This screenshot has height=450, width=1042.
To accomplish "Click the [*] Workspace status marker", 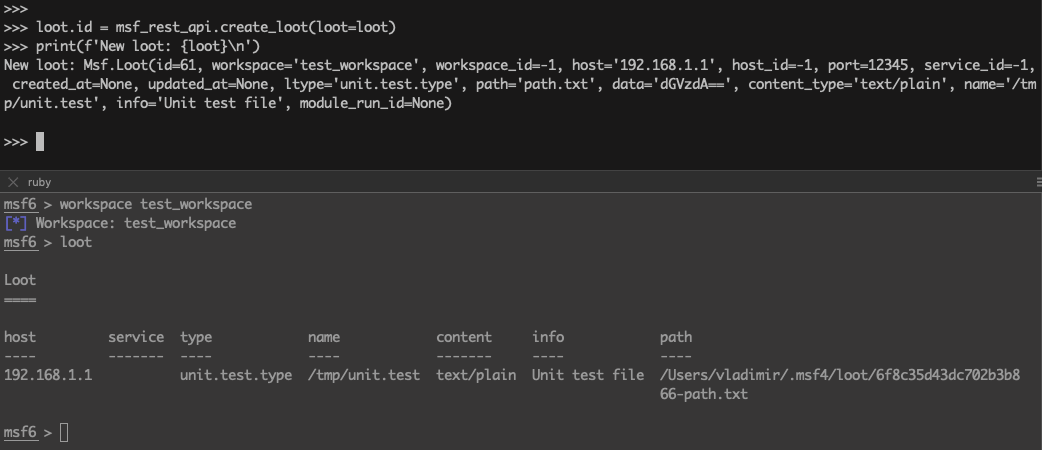I will tap(15, 223).
